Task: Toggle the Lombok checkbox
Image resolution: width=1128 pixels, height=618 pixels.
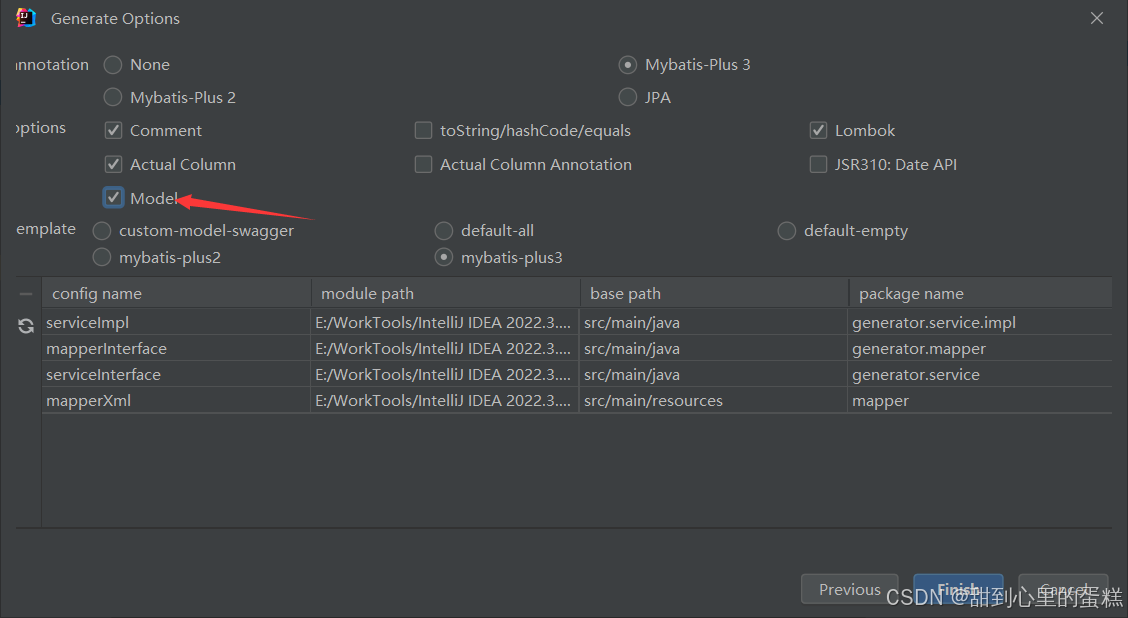Action: pos(818,130)
